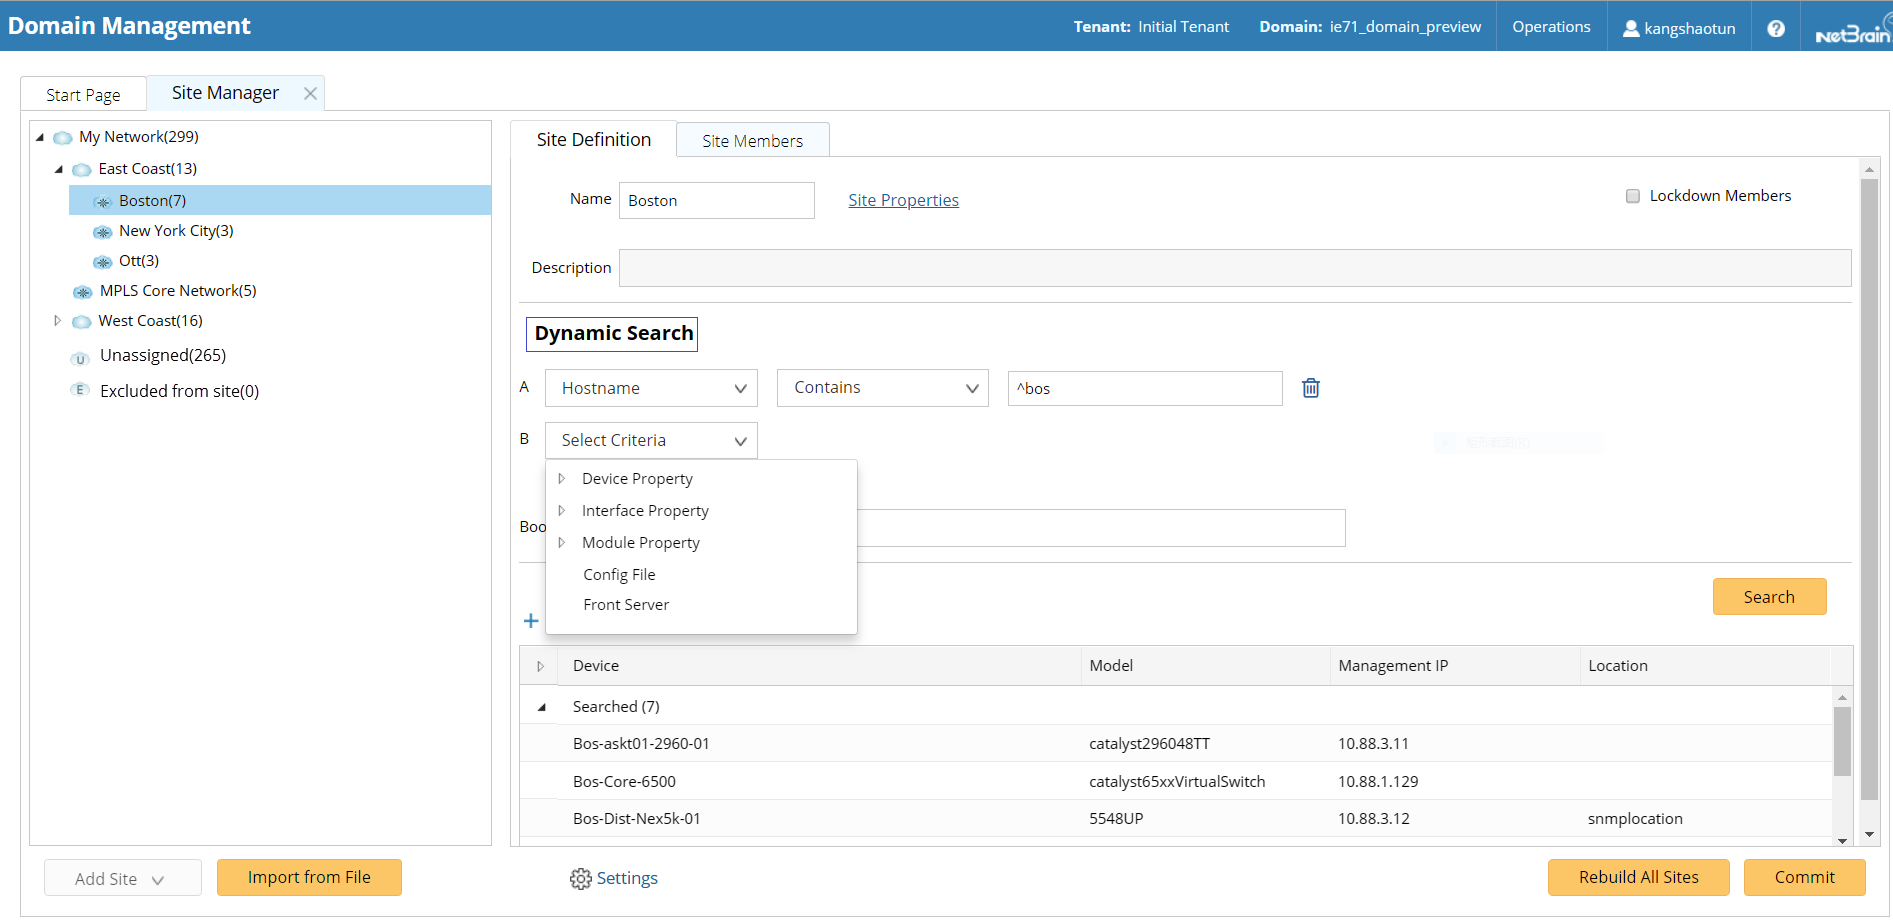This screenshot has height=922, width=1893.
Task: Select the Unassigned(265) node icon
Action: pyautogui.click(x=81, y=357)
